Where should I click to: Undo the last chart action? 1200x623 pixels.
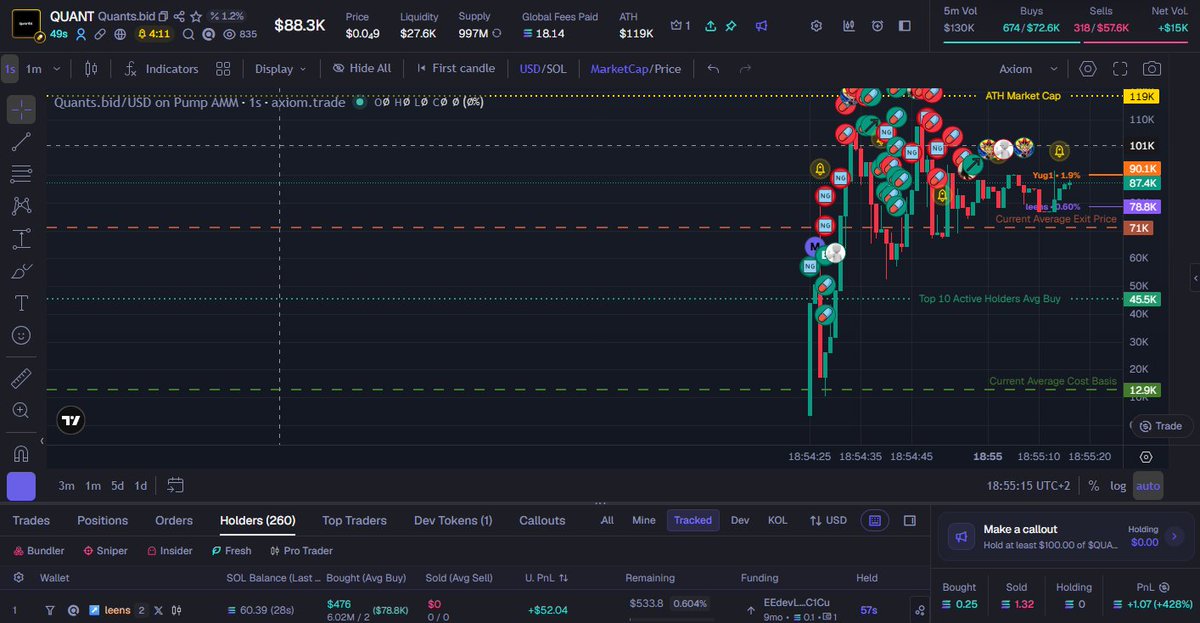(713, 69)
